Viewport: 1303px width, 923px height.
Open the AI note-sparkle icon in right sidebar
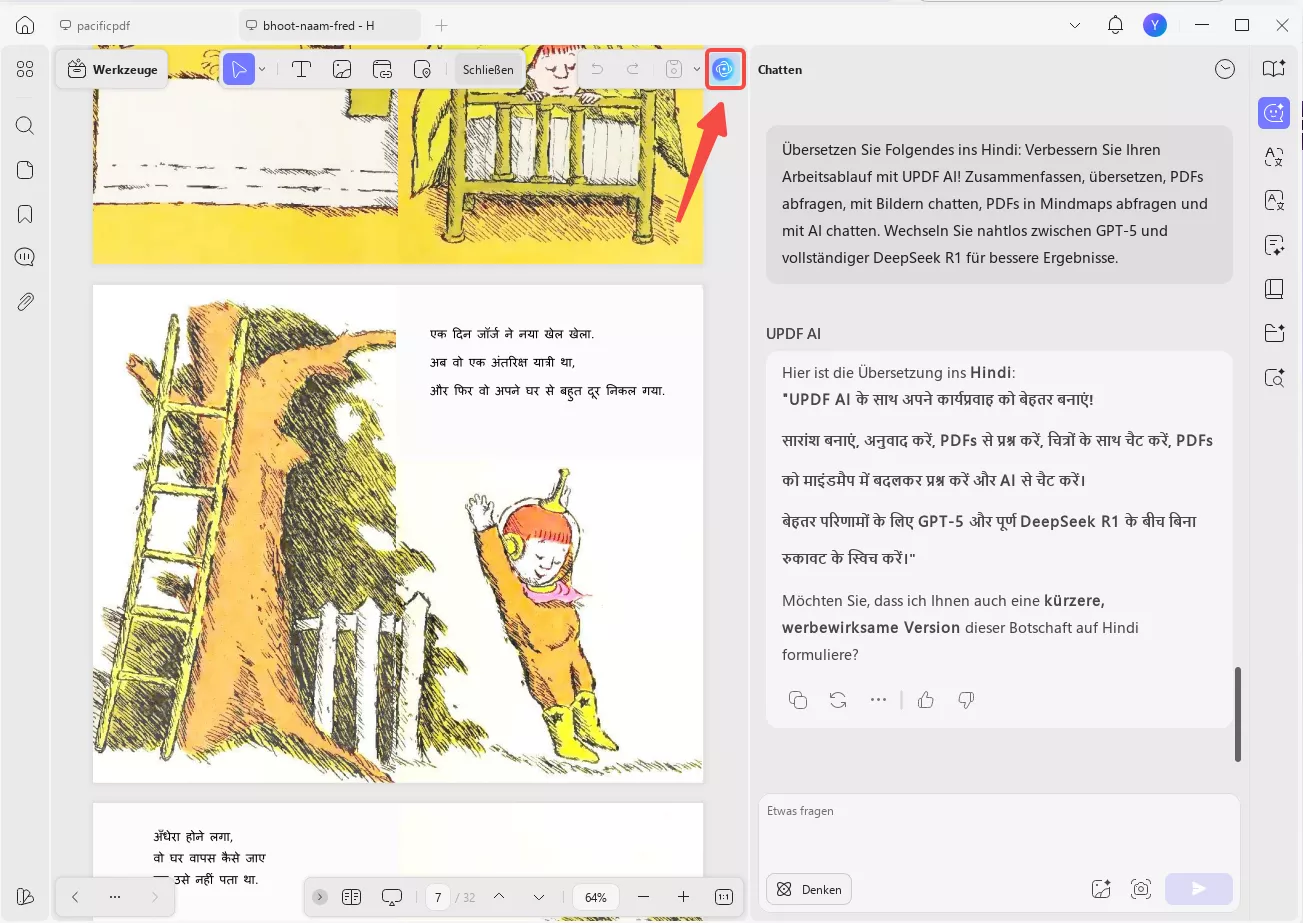(1274, 245)
